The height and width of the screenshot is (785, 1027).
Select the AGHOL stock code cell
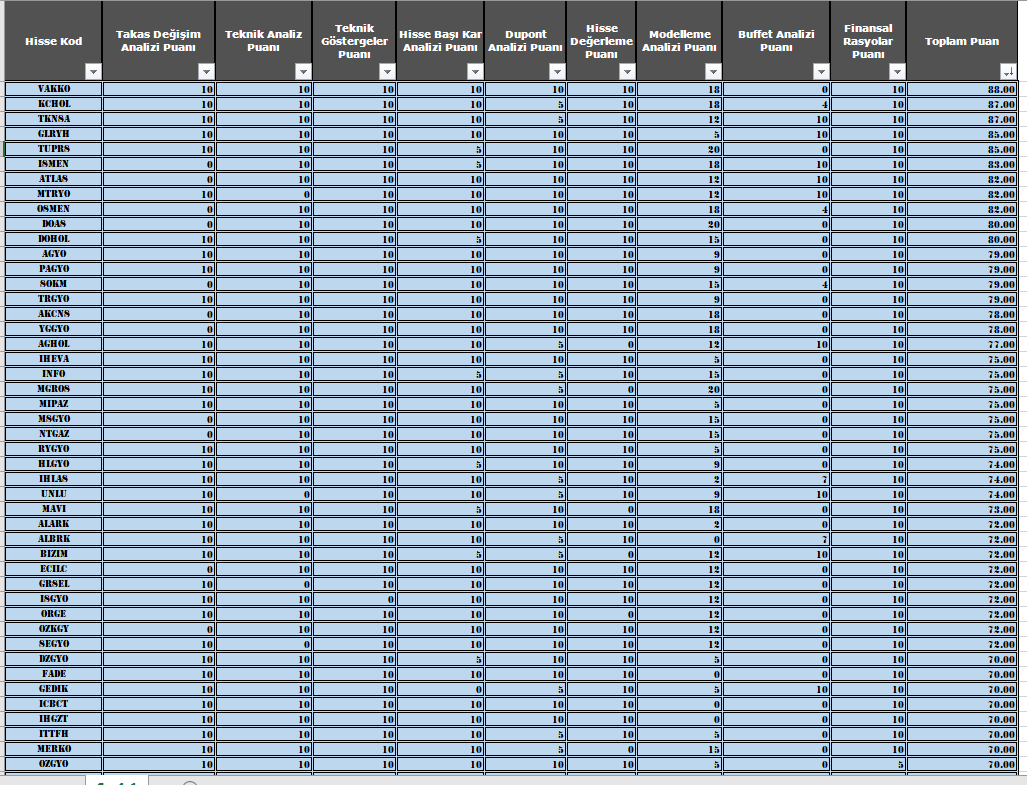(x=54, y=344)
